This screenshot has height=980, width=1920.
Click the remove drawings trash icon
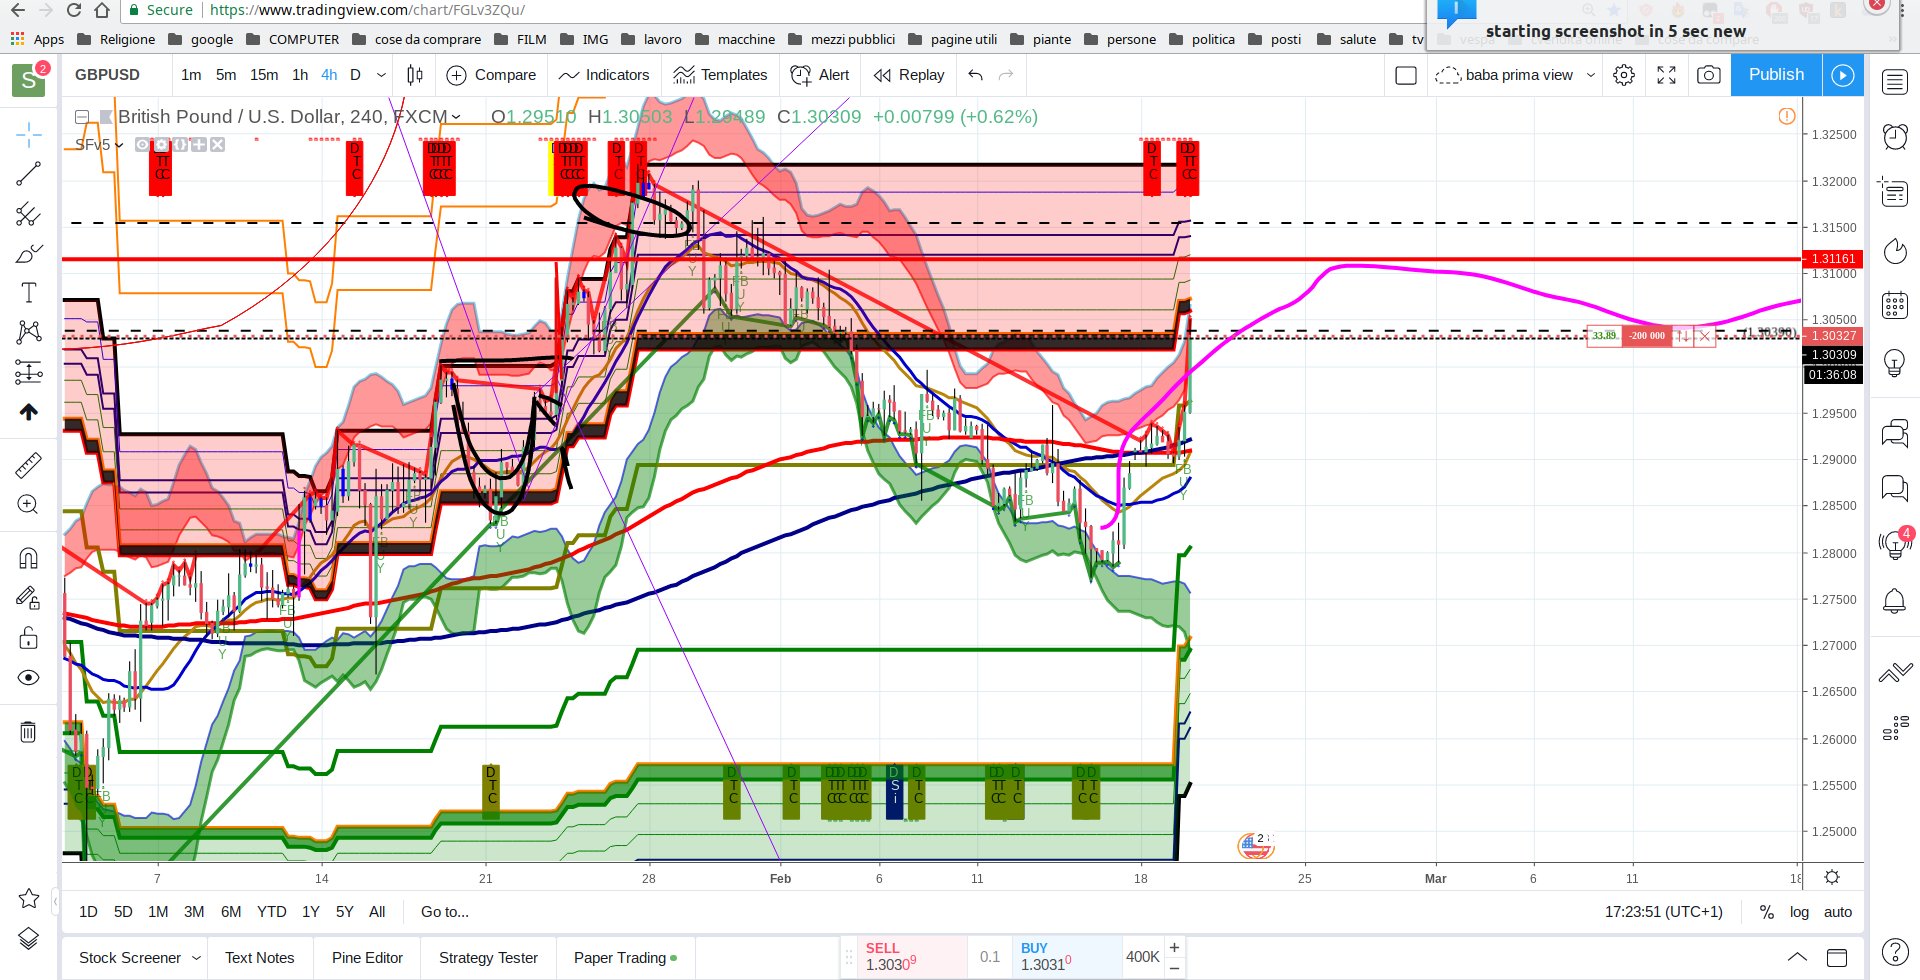tap(29, 732)
